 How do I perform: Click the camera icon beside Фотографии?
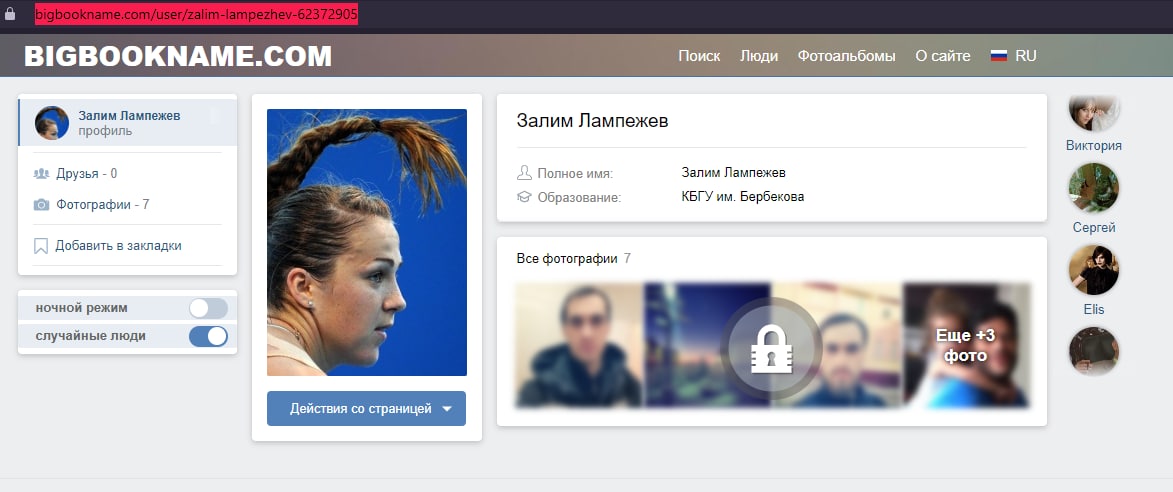tap(41, 204)
